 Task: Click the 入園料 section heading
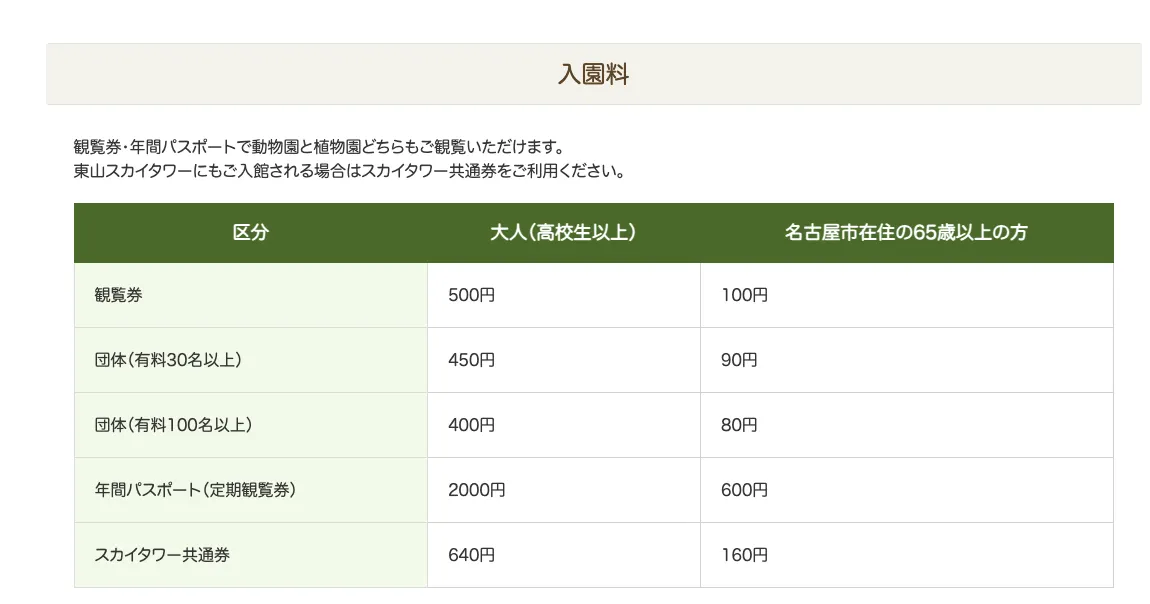tap(593, 75)
